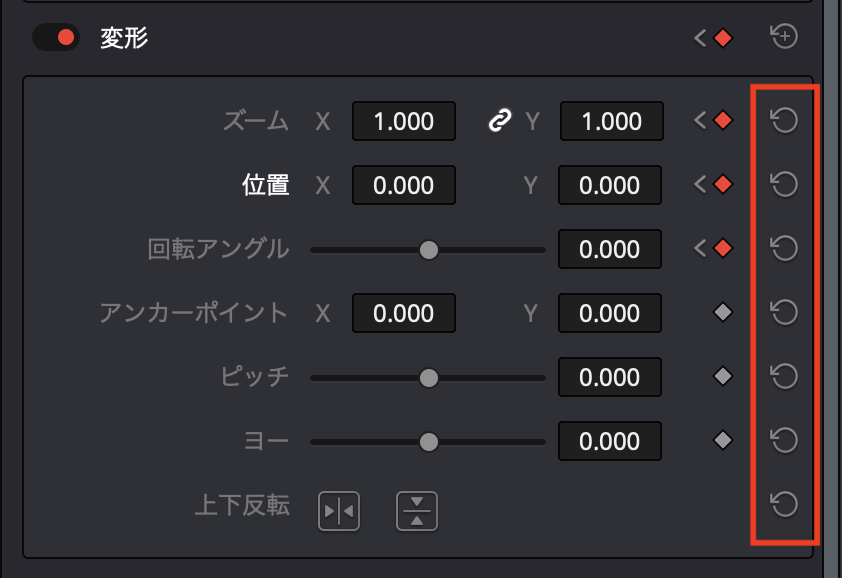Reset the 回転アングル rotation value
Image resolution: width=842 pixels, height=578 pixels.
point(785,248)
